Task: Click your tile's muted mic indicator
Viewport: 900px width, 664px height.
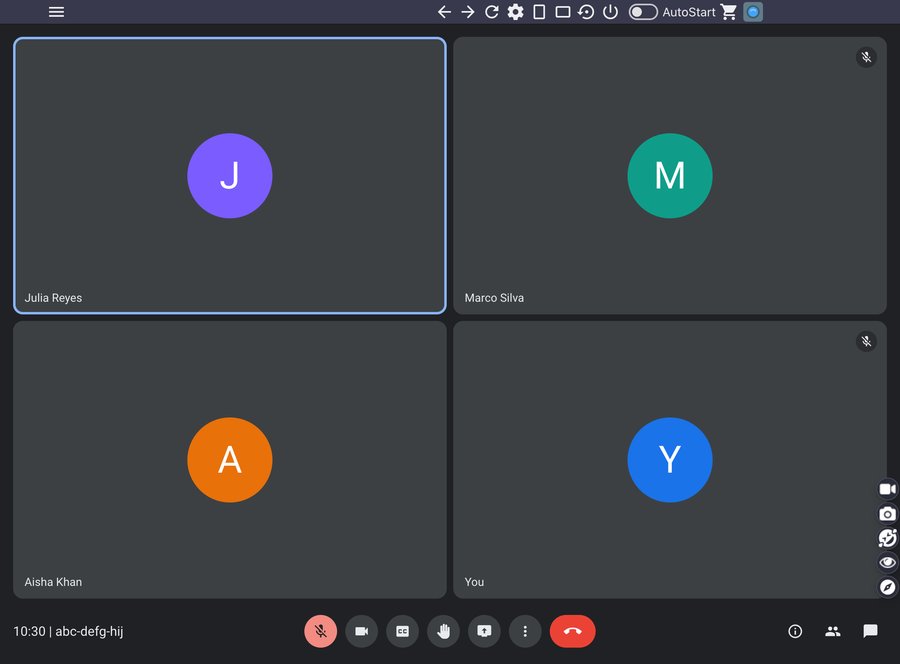Action: click(866, 341)
